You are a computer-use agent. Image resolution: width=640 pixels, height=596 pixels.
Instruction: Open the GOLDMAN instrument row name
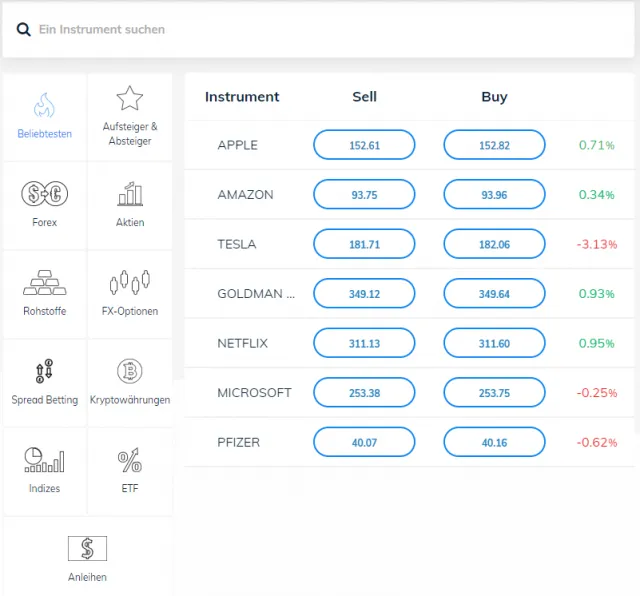256,294
